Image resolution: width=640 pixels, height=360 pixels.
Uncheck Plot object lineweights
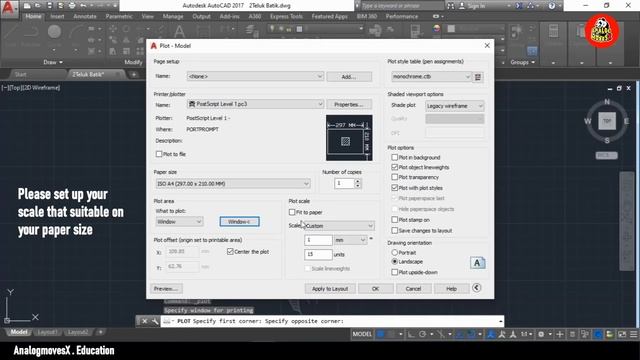[394, 167]
